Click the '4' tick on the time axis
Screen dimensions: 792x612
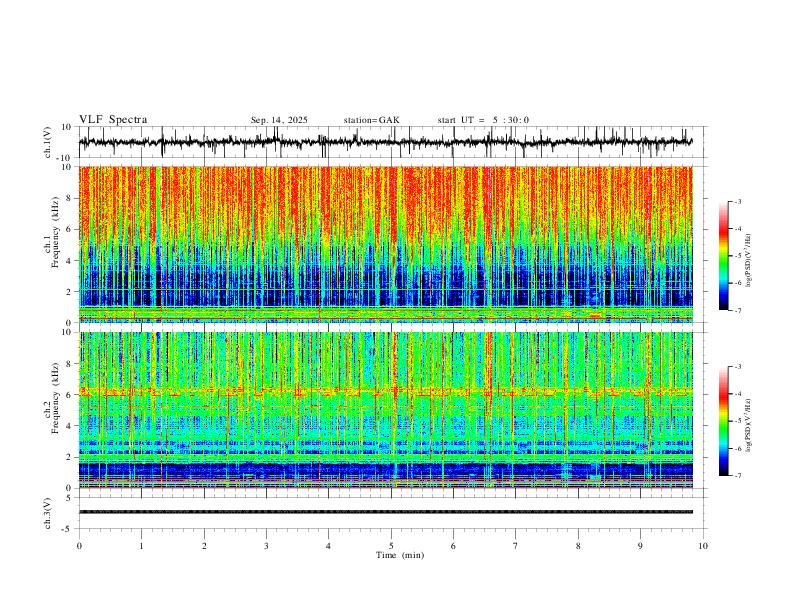click(328, 546)
